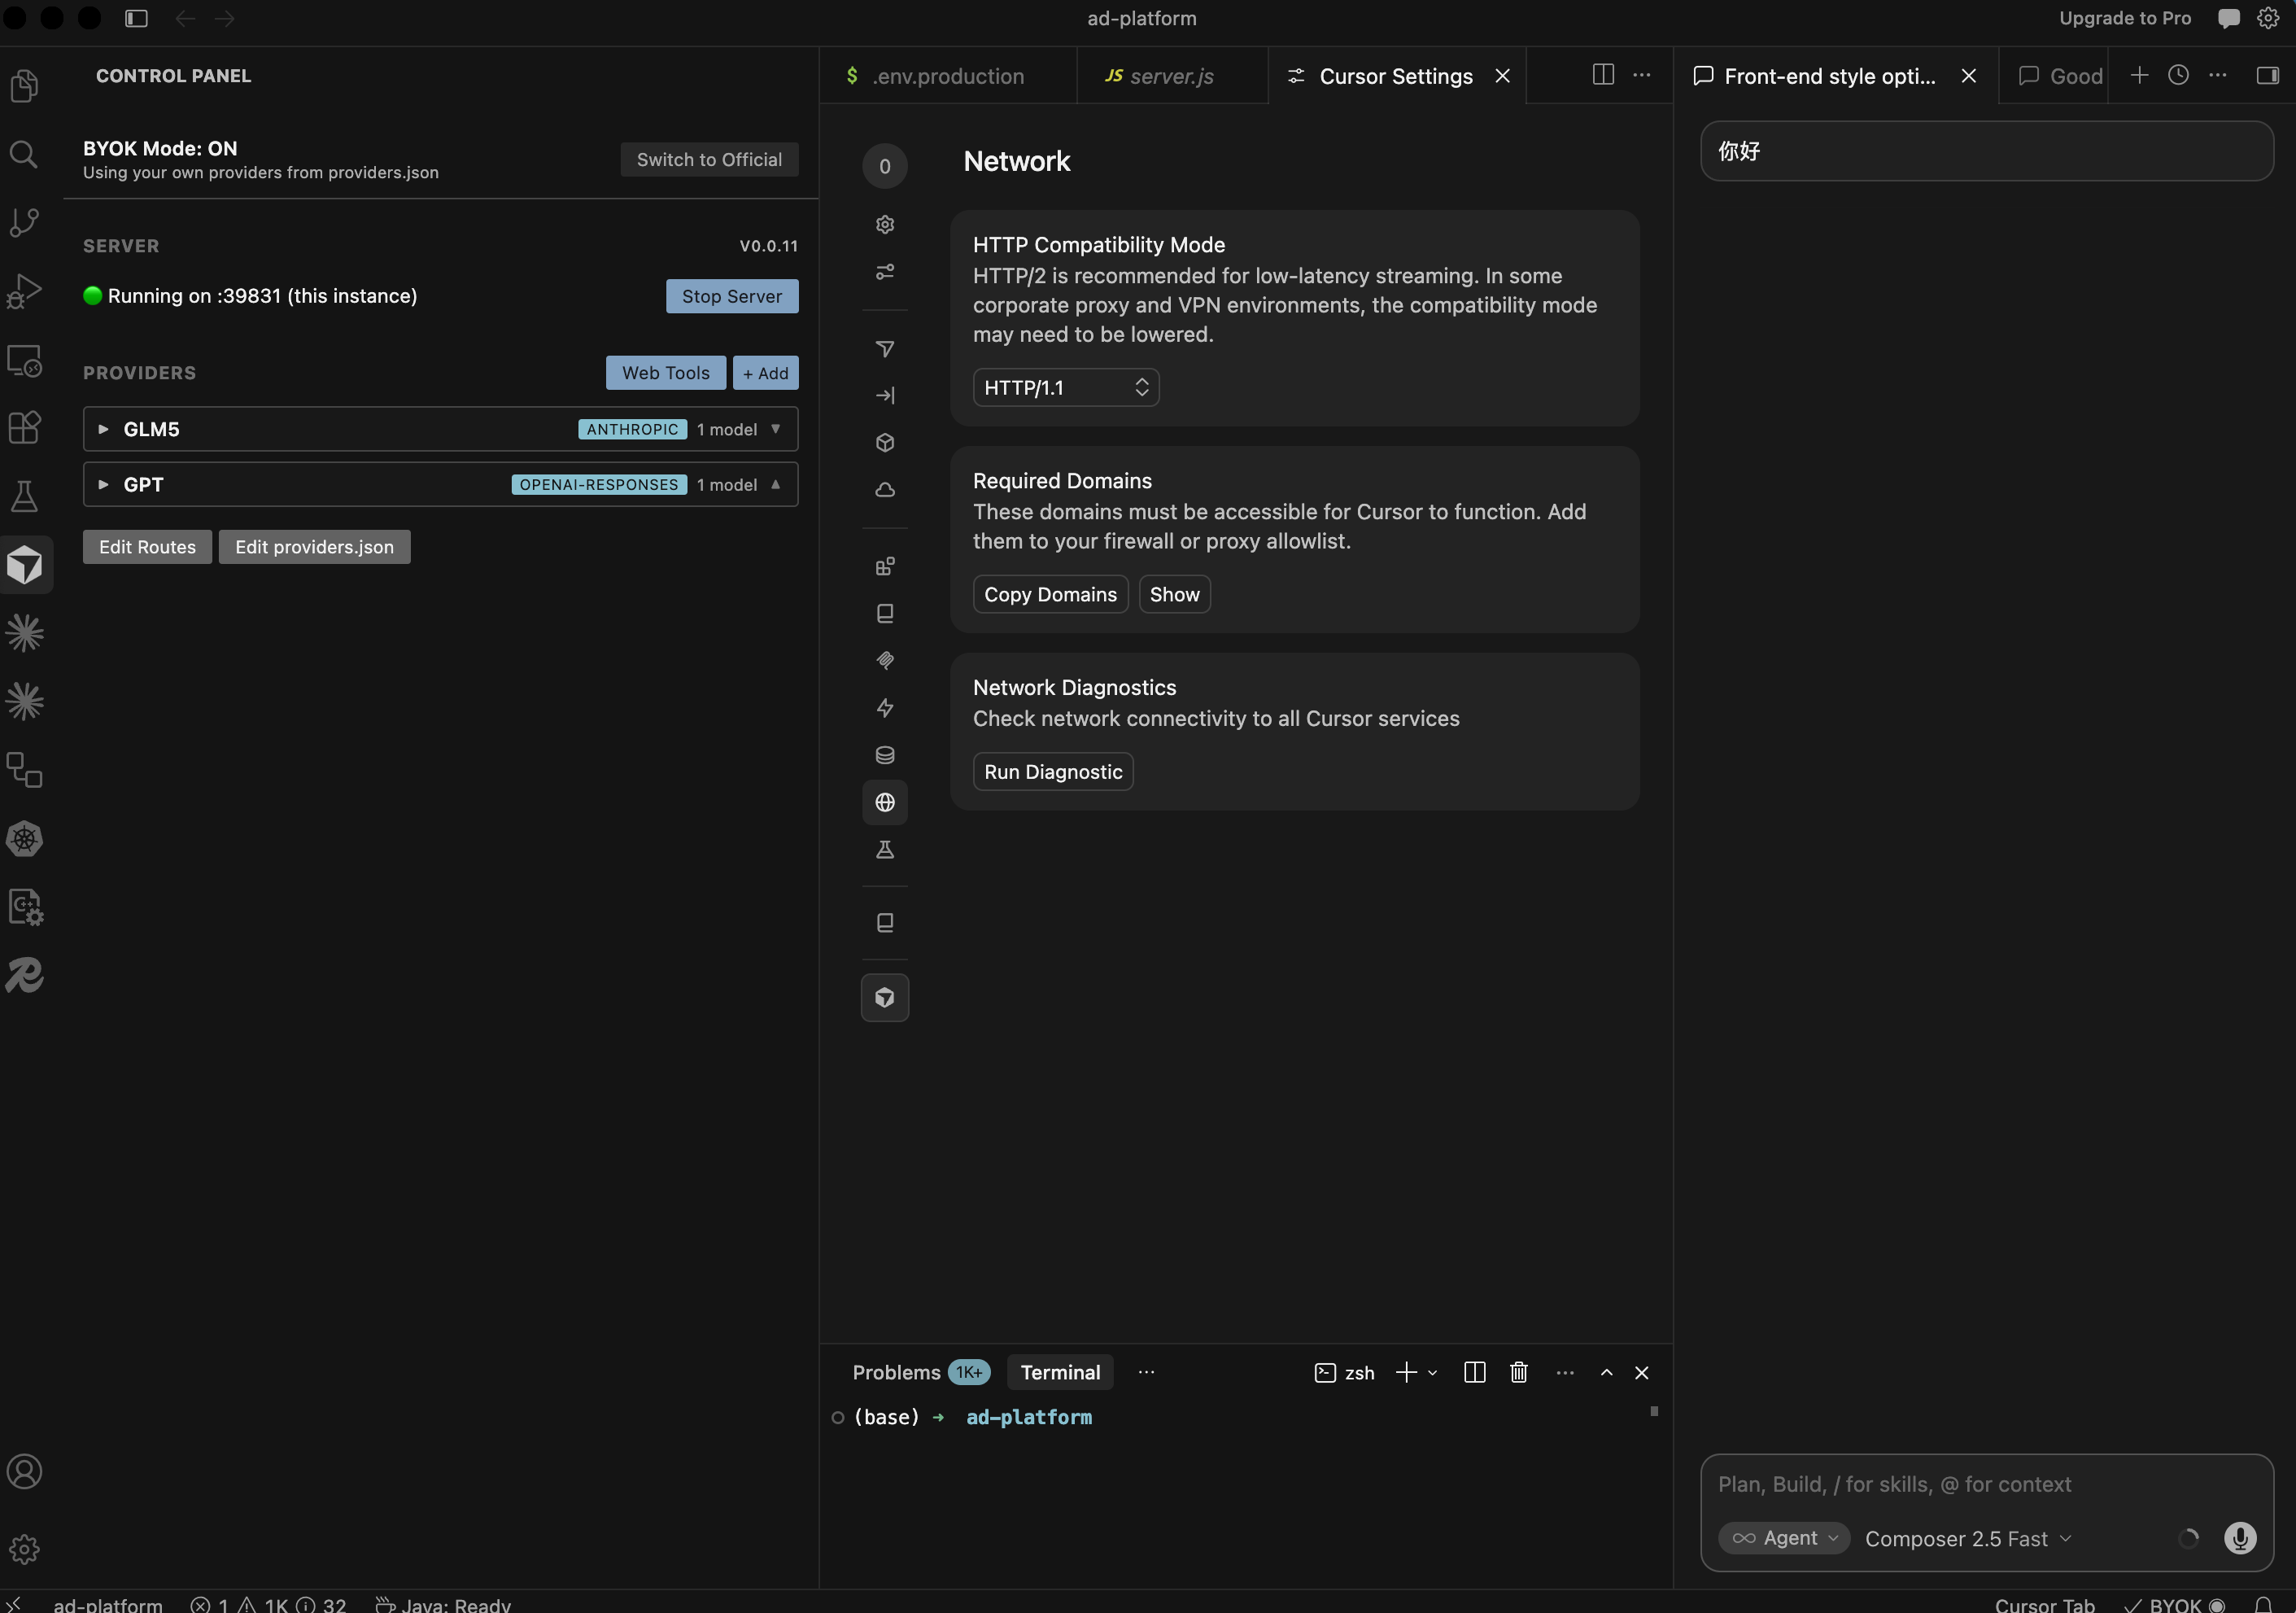Move GPT provider up with arrow

[x=776, y=484]
